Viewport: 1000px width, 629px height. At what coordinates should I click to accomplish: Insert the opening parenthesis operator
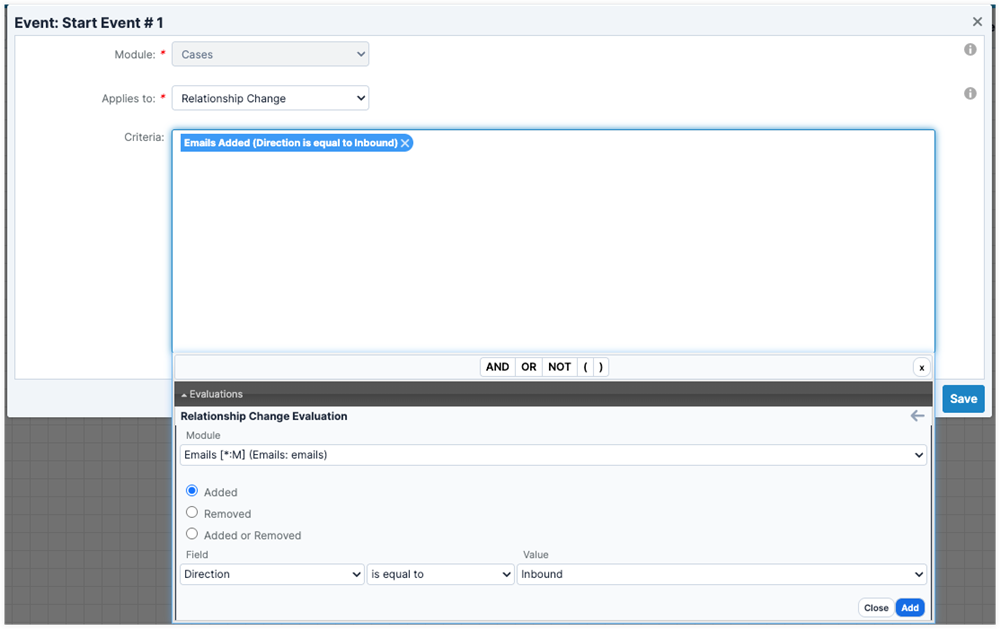coord(585,367)
